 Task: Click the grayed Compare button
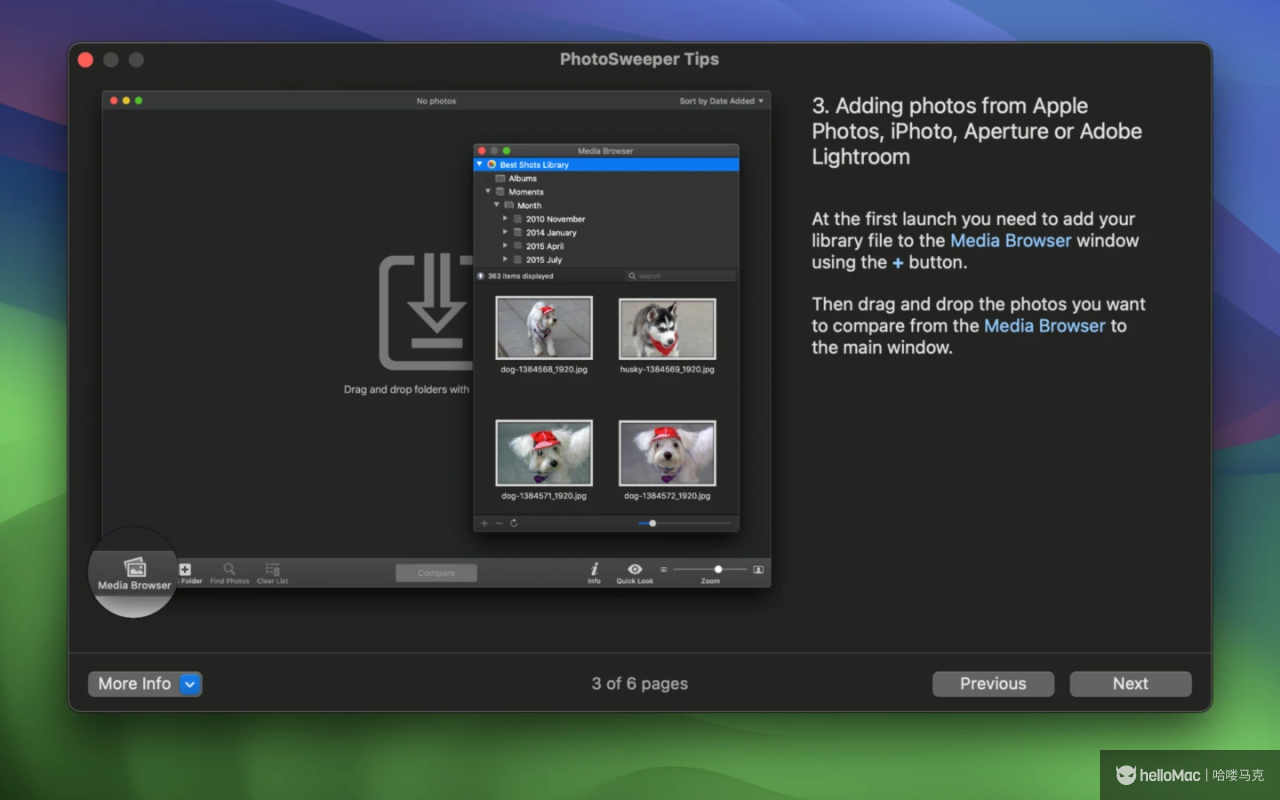point(436,573)
